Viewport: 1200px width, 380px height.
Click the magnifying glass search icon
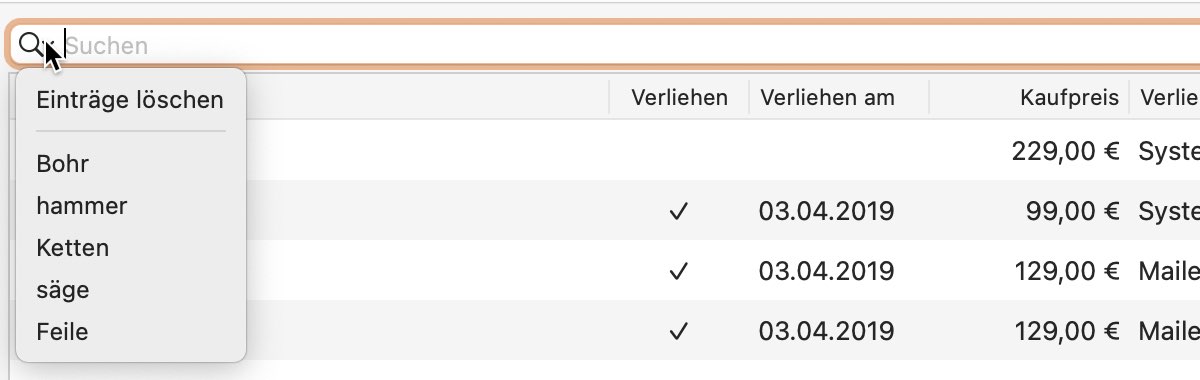(31, 43)
